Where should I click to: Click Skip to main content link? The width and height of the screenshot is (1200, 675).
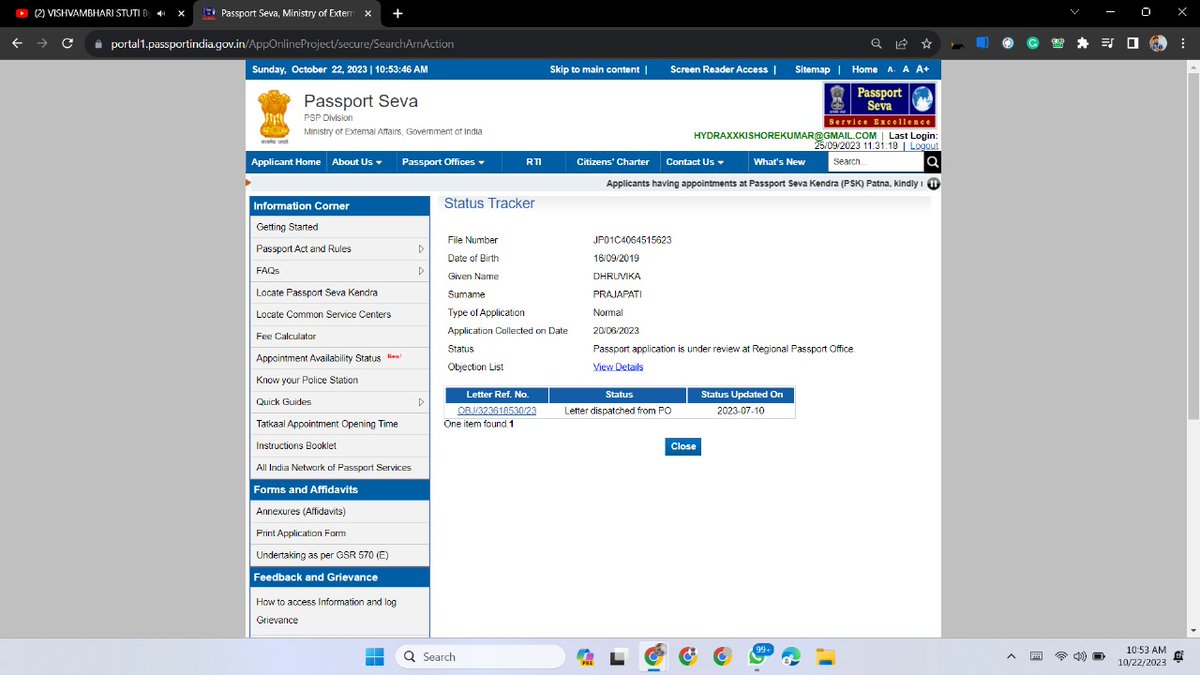594,70
